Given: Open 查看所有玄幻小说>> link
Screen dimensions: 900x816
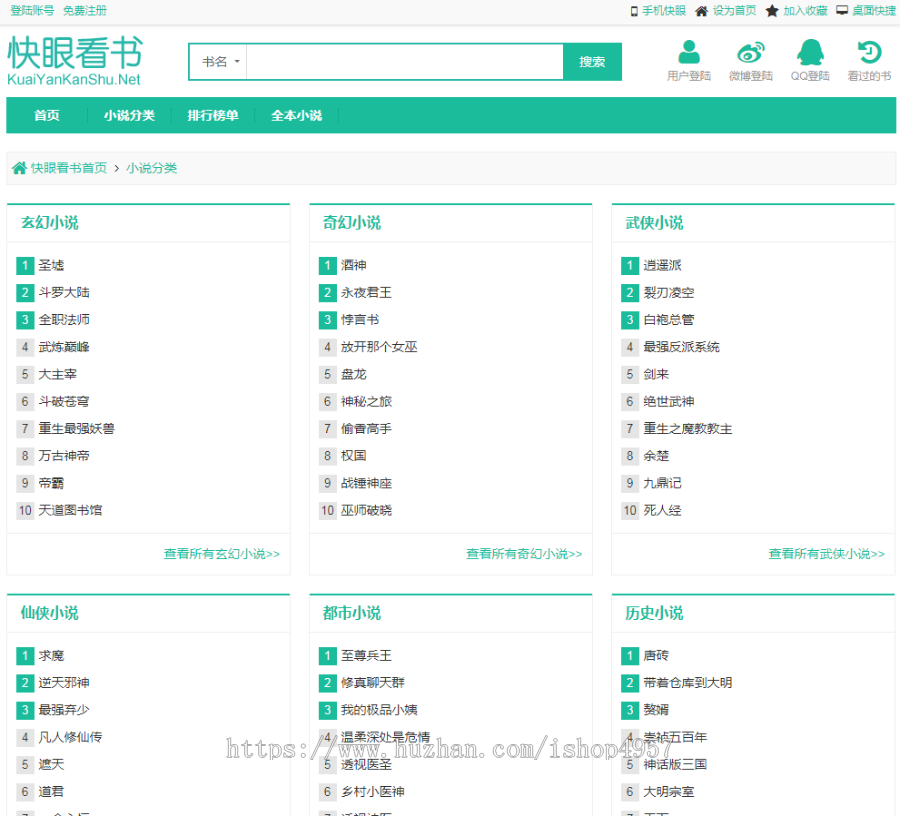Looking at the screenshot, I should pyautogui.click(x=222, y=554).
